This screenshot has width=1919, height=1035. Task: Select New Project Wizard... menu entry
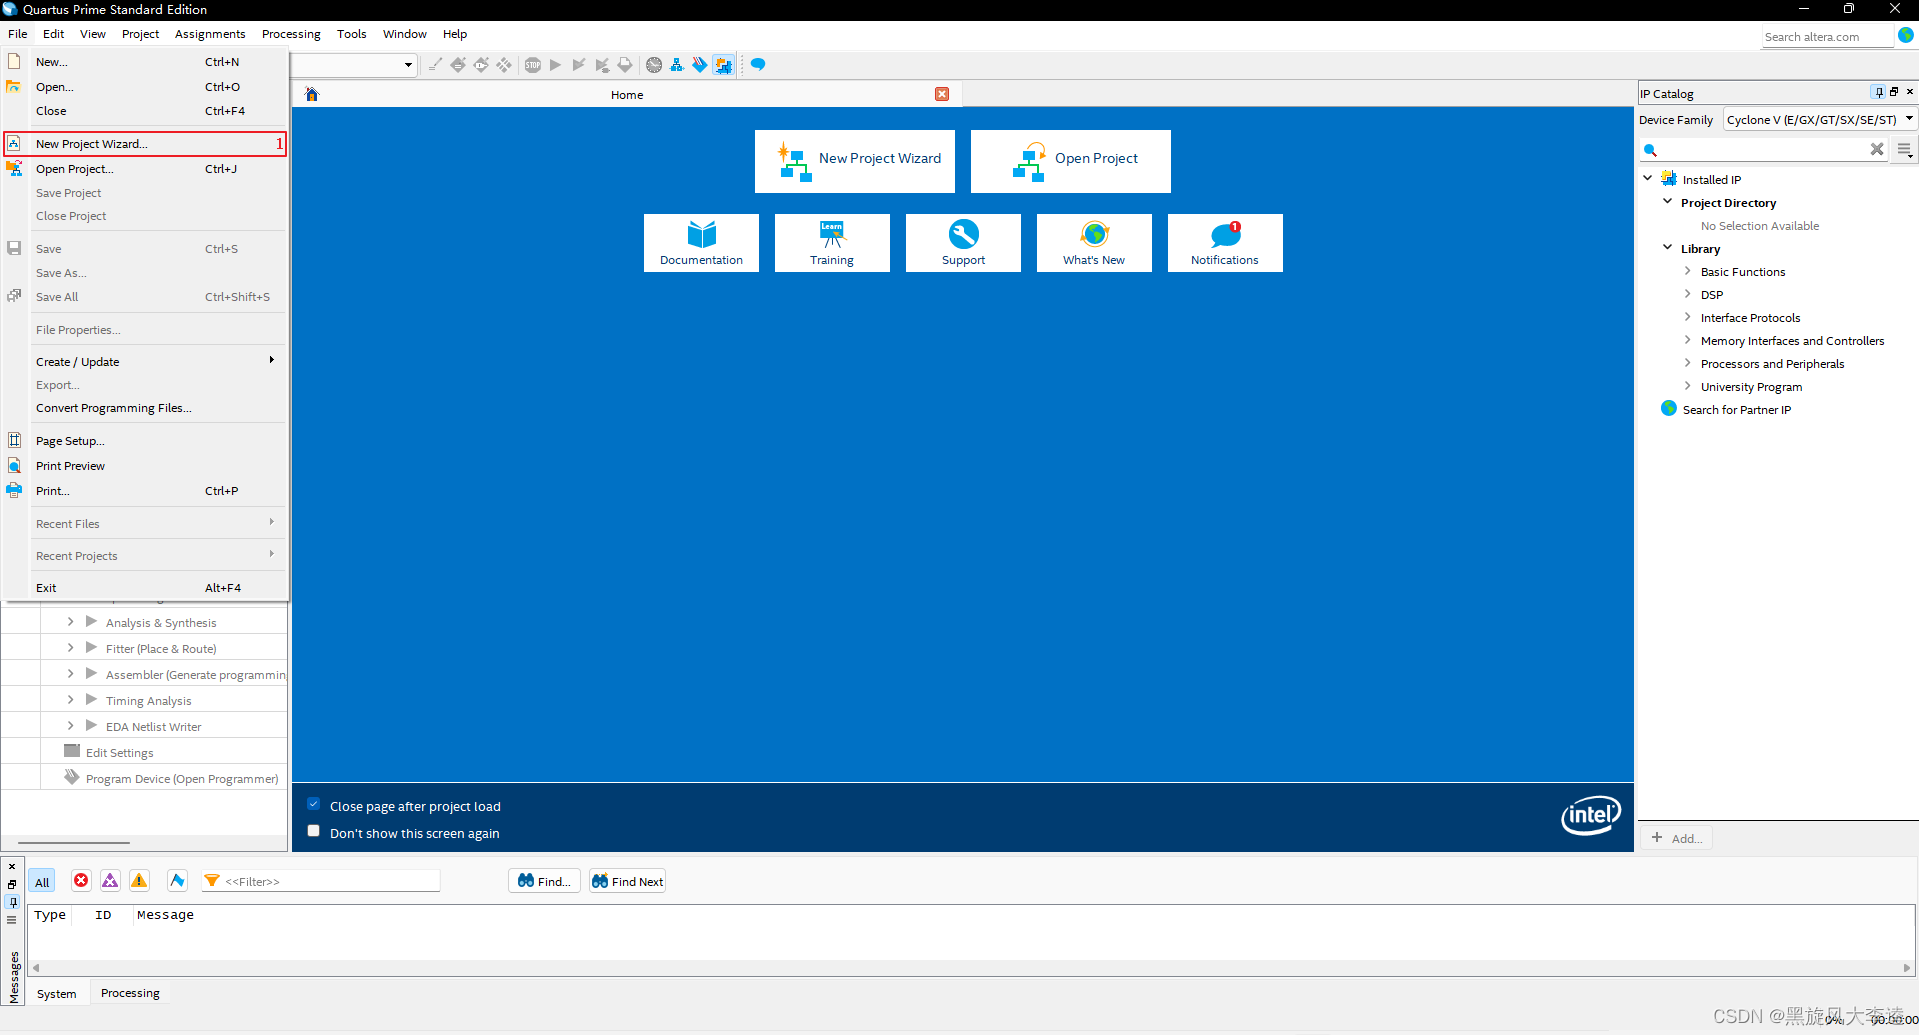146,144
